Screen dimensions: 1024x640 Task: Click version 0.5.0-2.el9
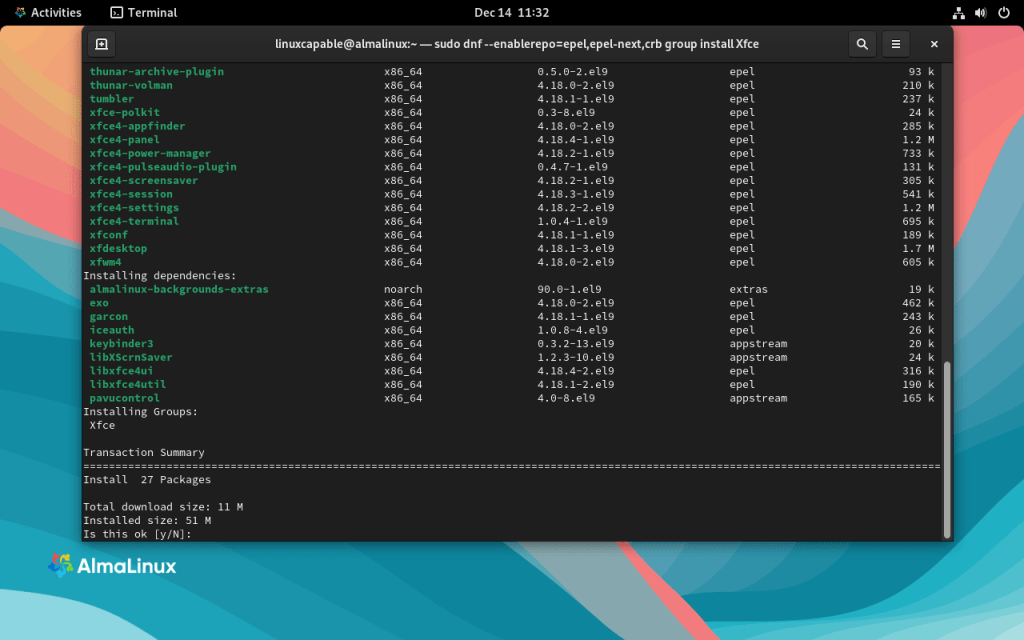(573, 72)
